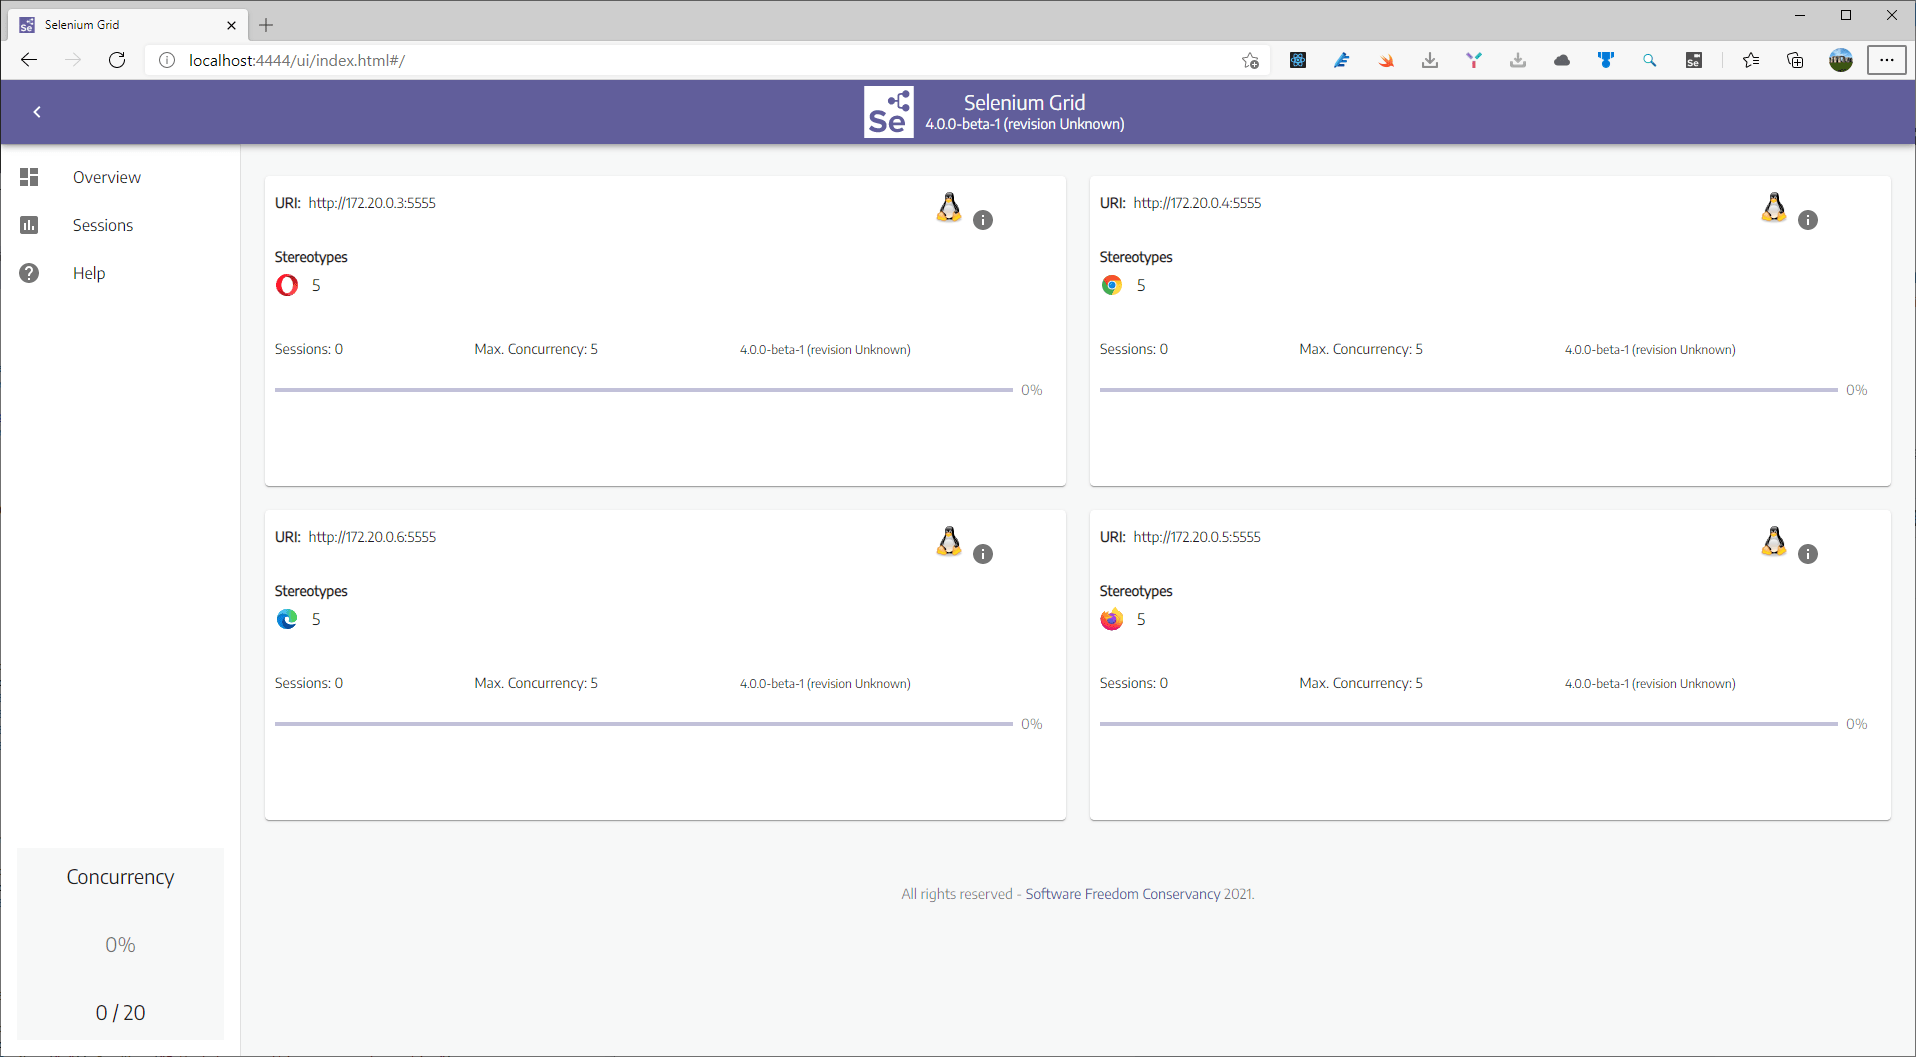Click the Chrome browser stereotype icon
The image size is (1916, 1057).
coord(1112,285)
